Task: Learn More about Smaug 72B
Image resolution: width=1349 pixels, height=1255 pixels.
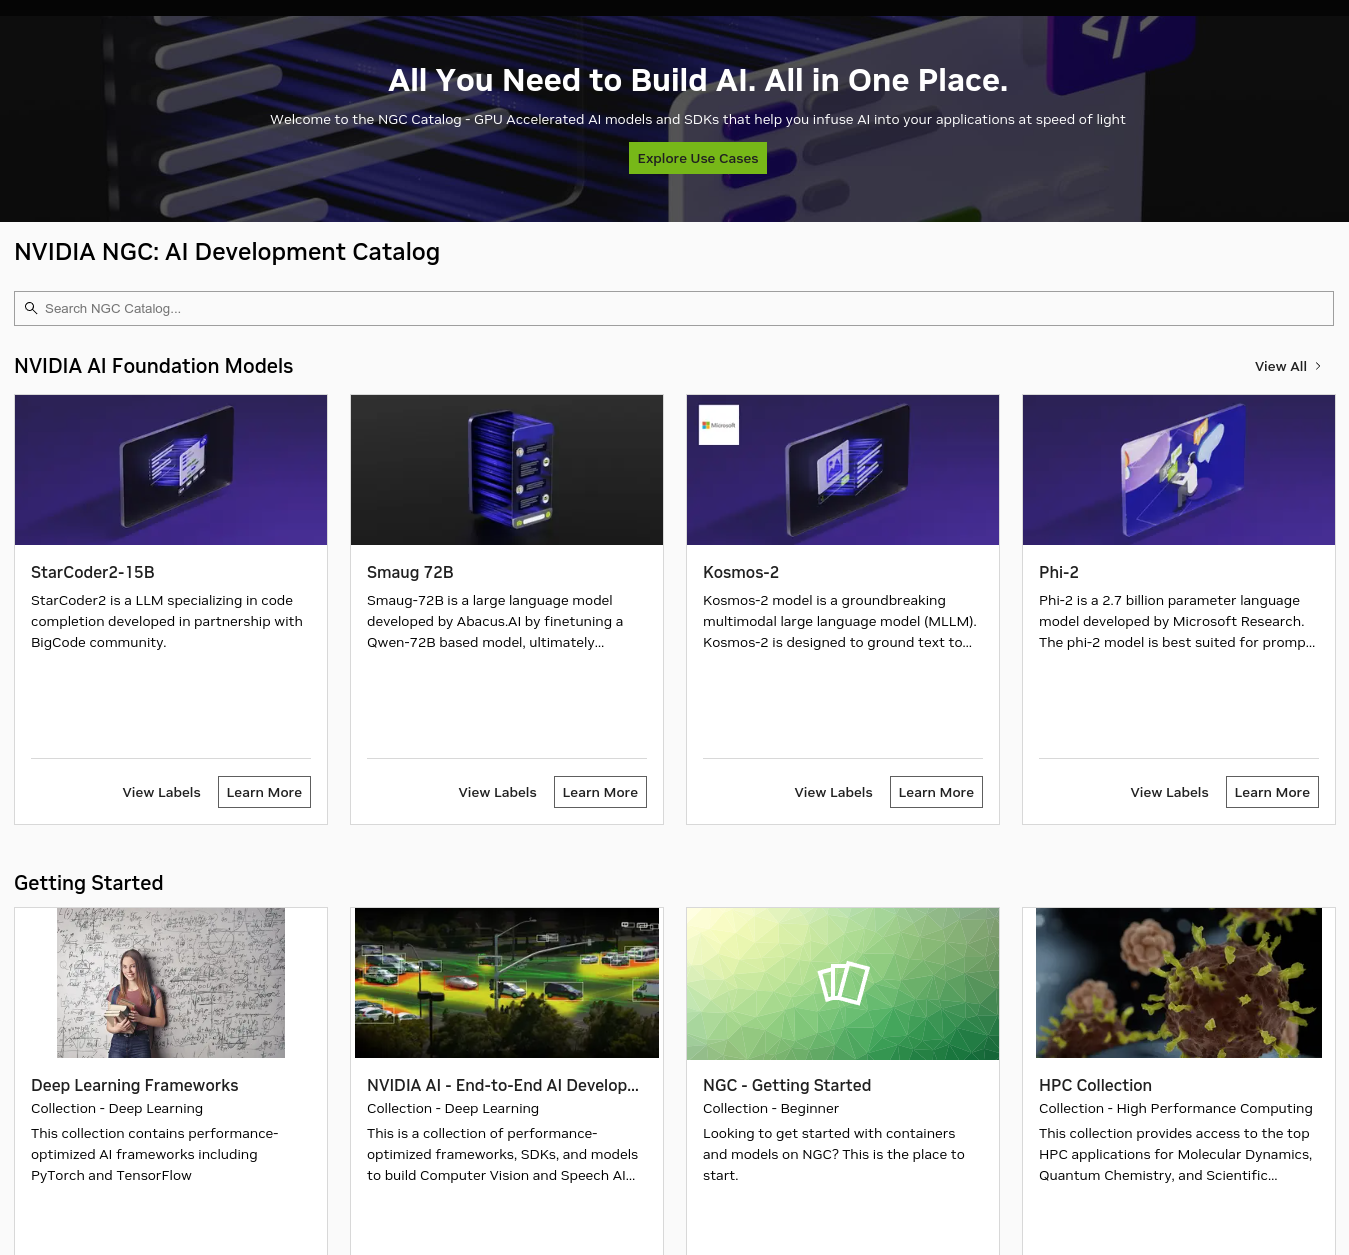Action: point(600,792)
